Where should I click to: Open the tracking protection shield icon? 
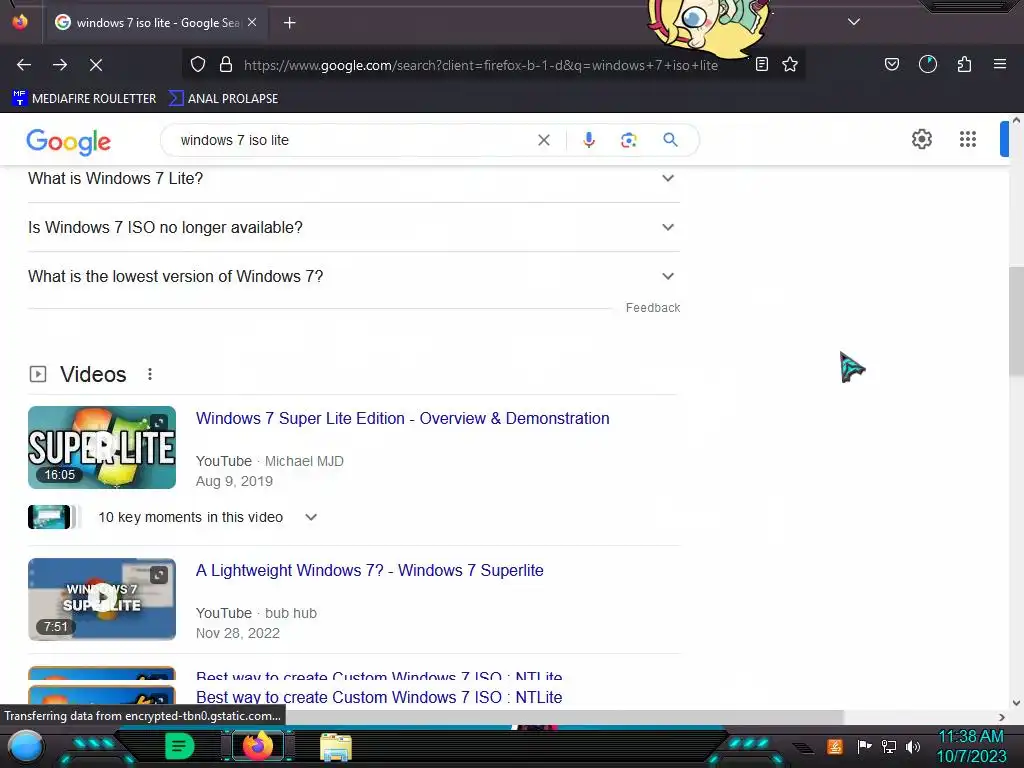198,65
